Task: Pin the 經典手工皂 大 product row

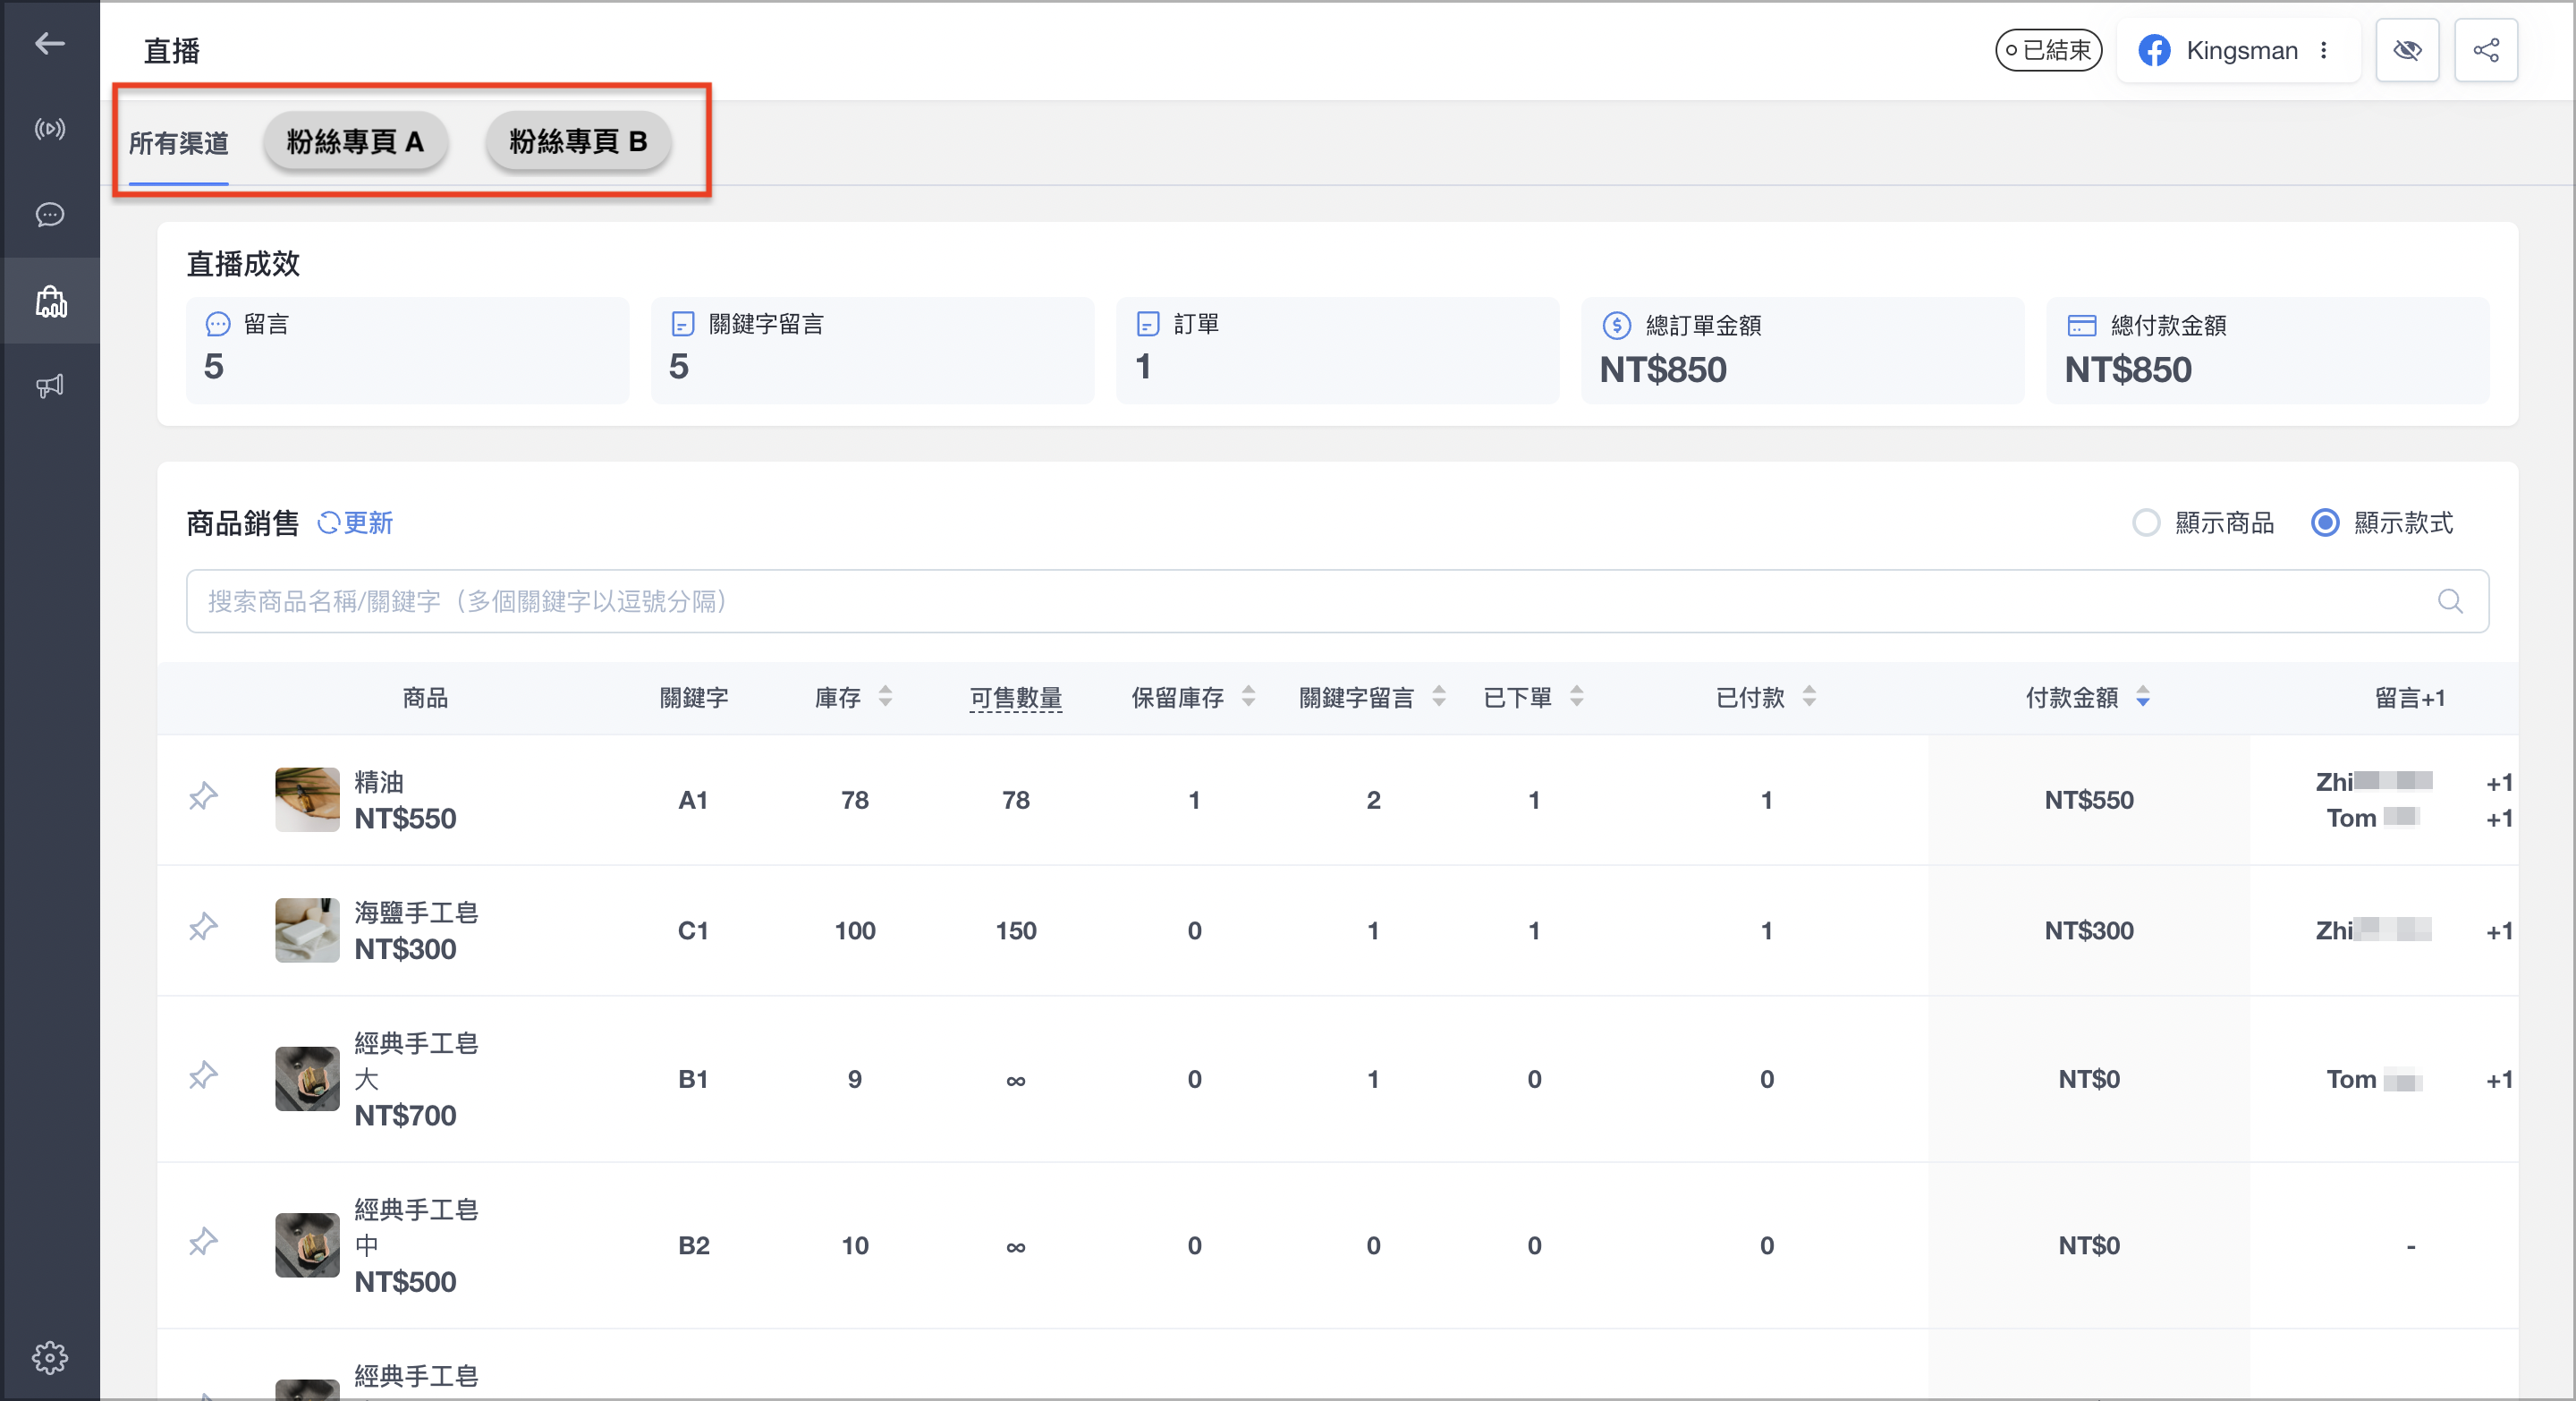Action: point(203,1075)
